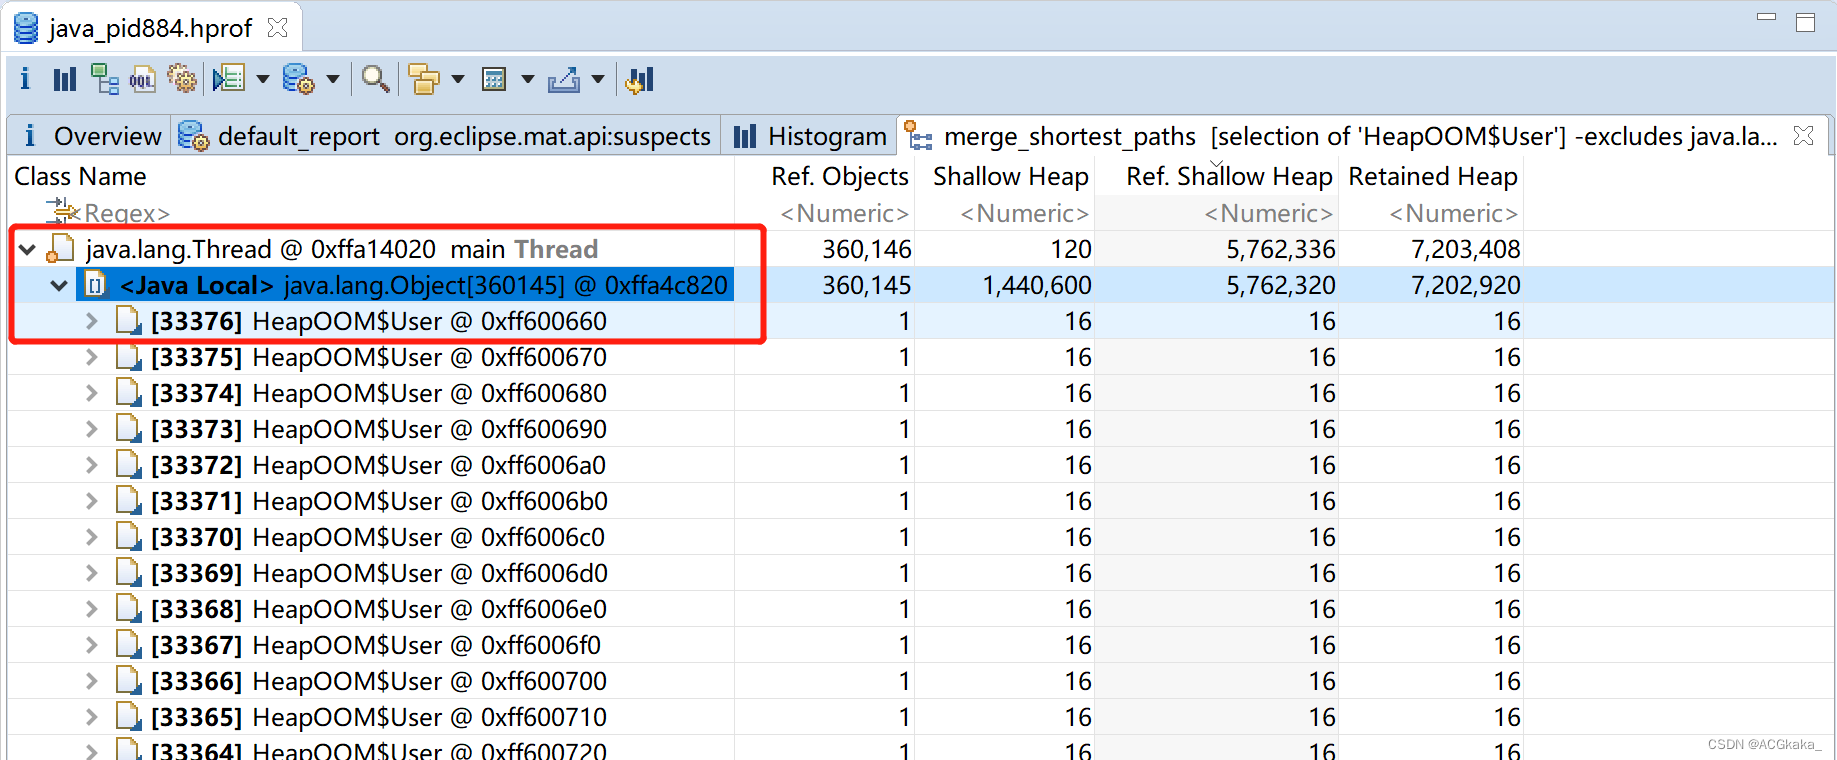Maximize the editor view pane
Viewport: 1837px width, 760px height.
(1805, 22)
